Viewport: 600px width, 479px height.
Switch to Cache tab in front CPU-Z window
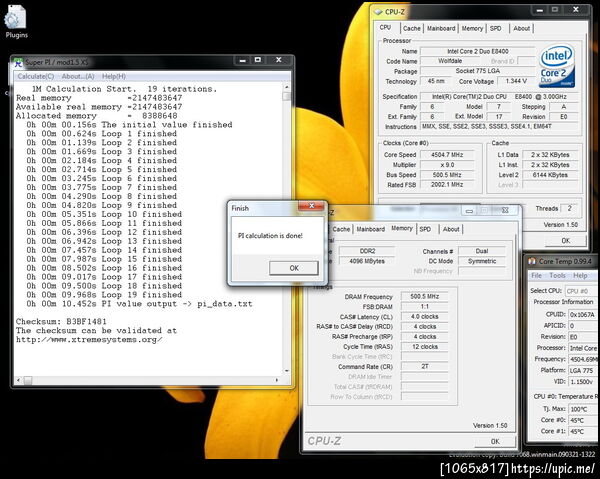(341, 229)
